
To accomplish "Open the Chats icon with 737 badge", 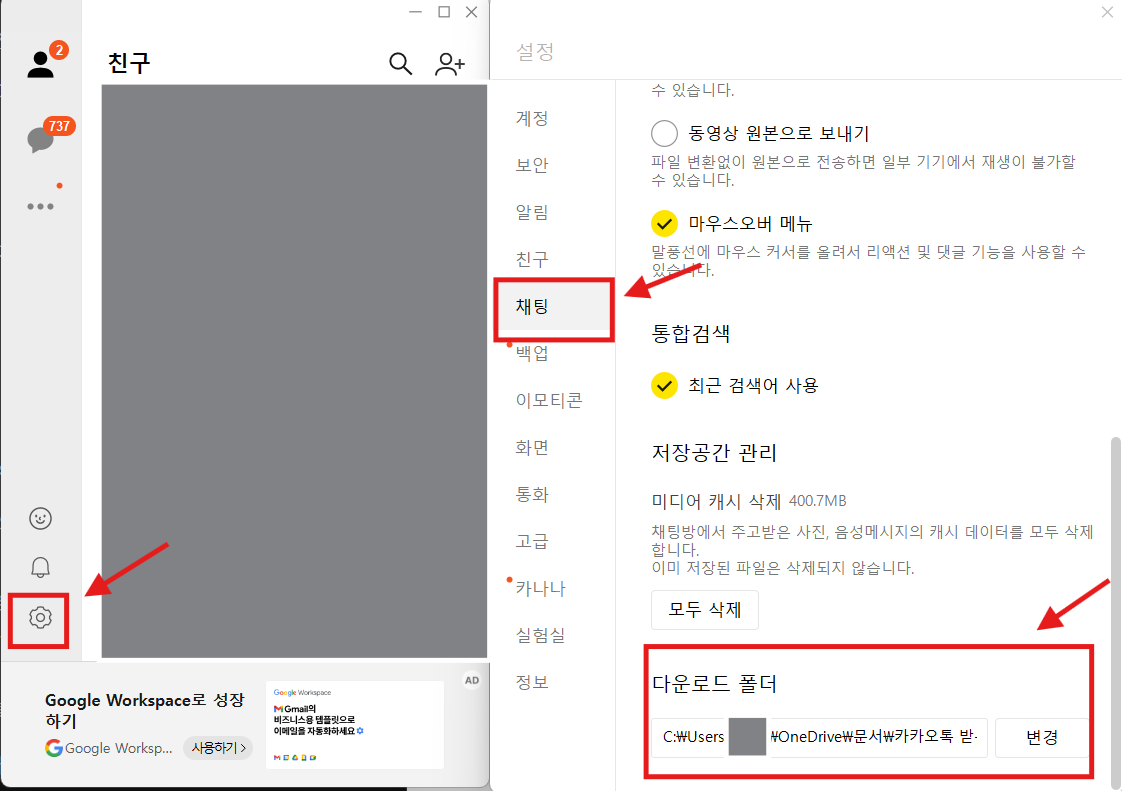I will click(x=41, y=139).
